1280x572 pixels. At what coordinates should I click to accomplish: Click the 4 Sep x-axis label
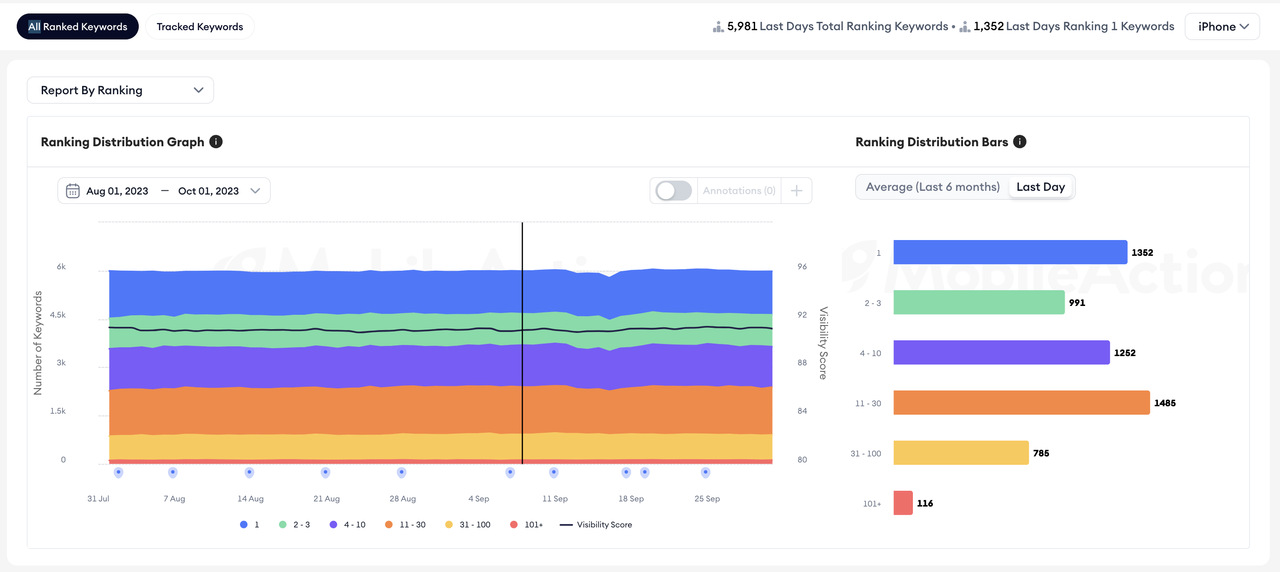coord(478,498)
